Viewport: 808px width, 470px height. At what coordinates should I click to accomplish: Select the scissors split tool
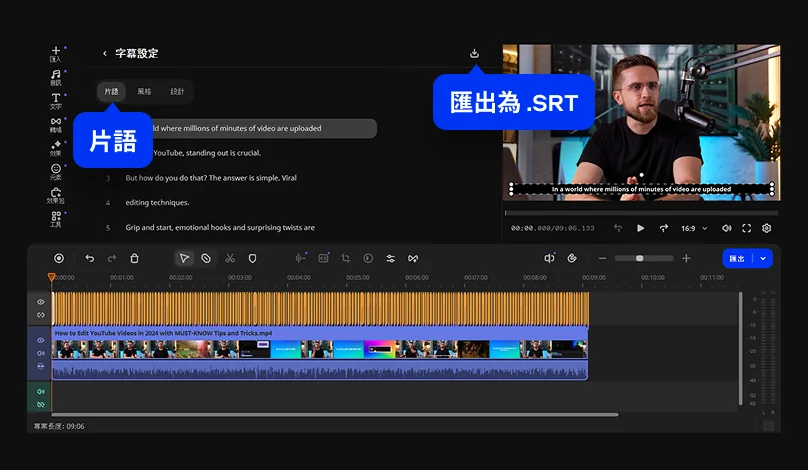pos(230,258)
